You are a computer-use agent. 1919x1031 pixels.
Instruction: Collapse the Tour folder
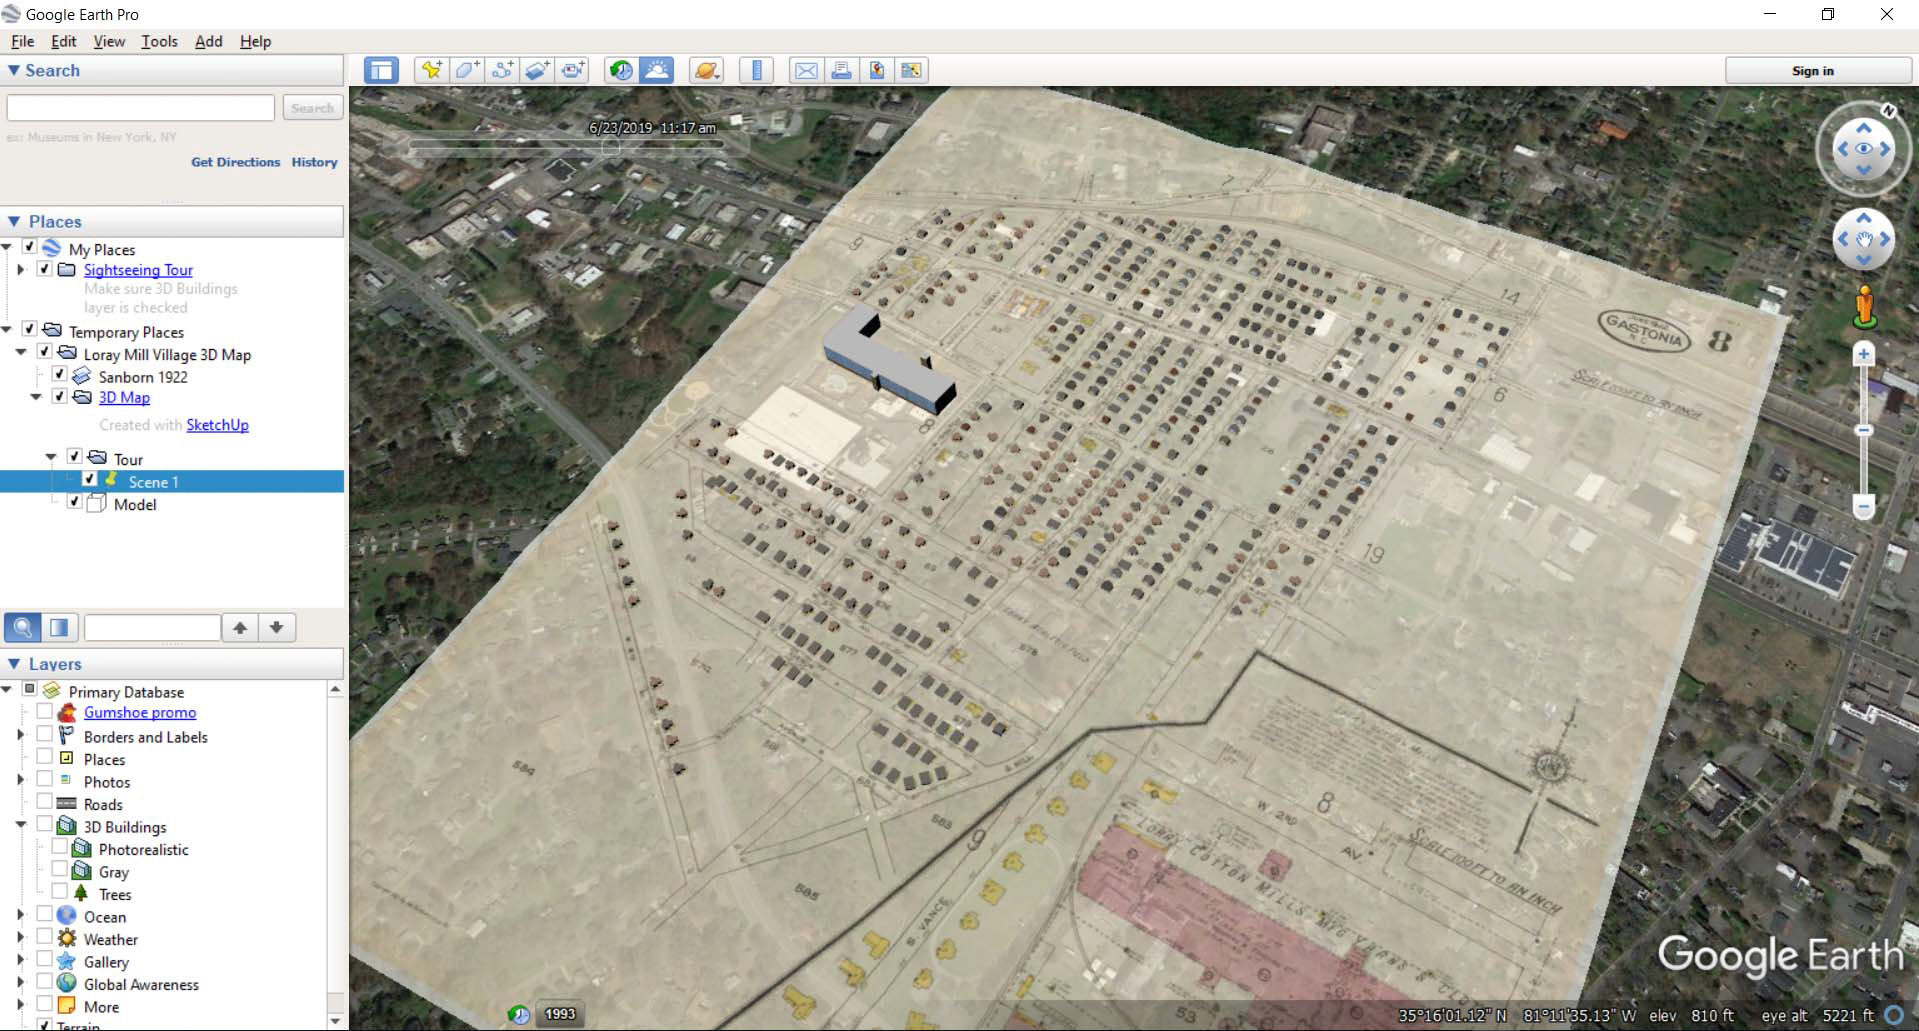[x=50, y=457]
